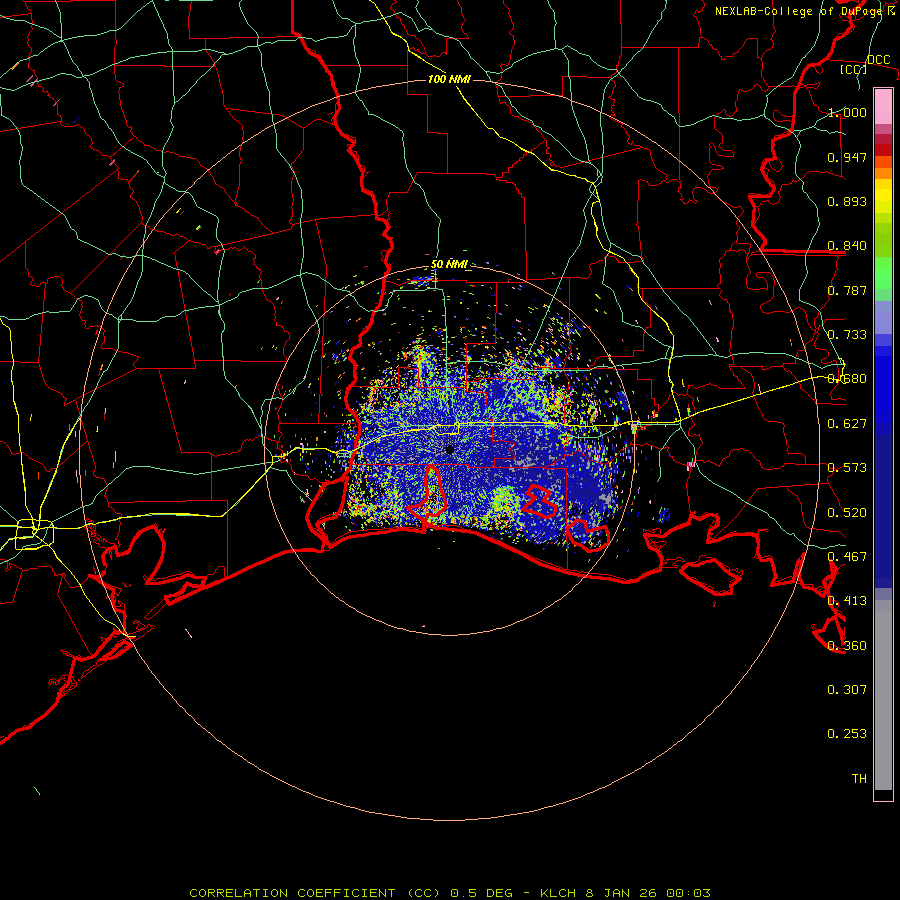This screenshot has height=900, width=900.
Task: Click the 0.680 color scale value
Action: point(847,379)
